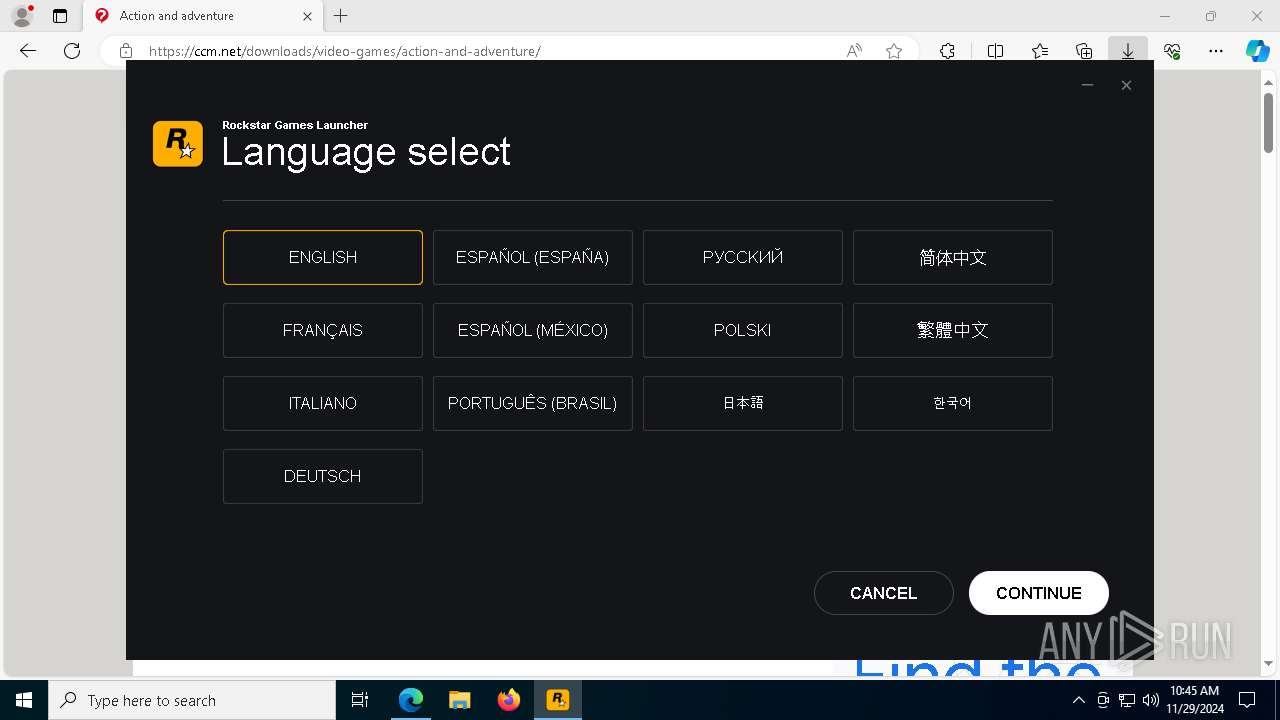
Task: Open a new Edge tab
Action: (341, 16)
